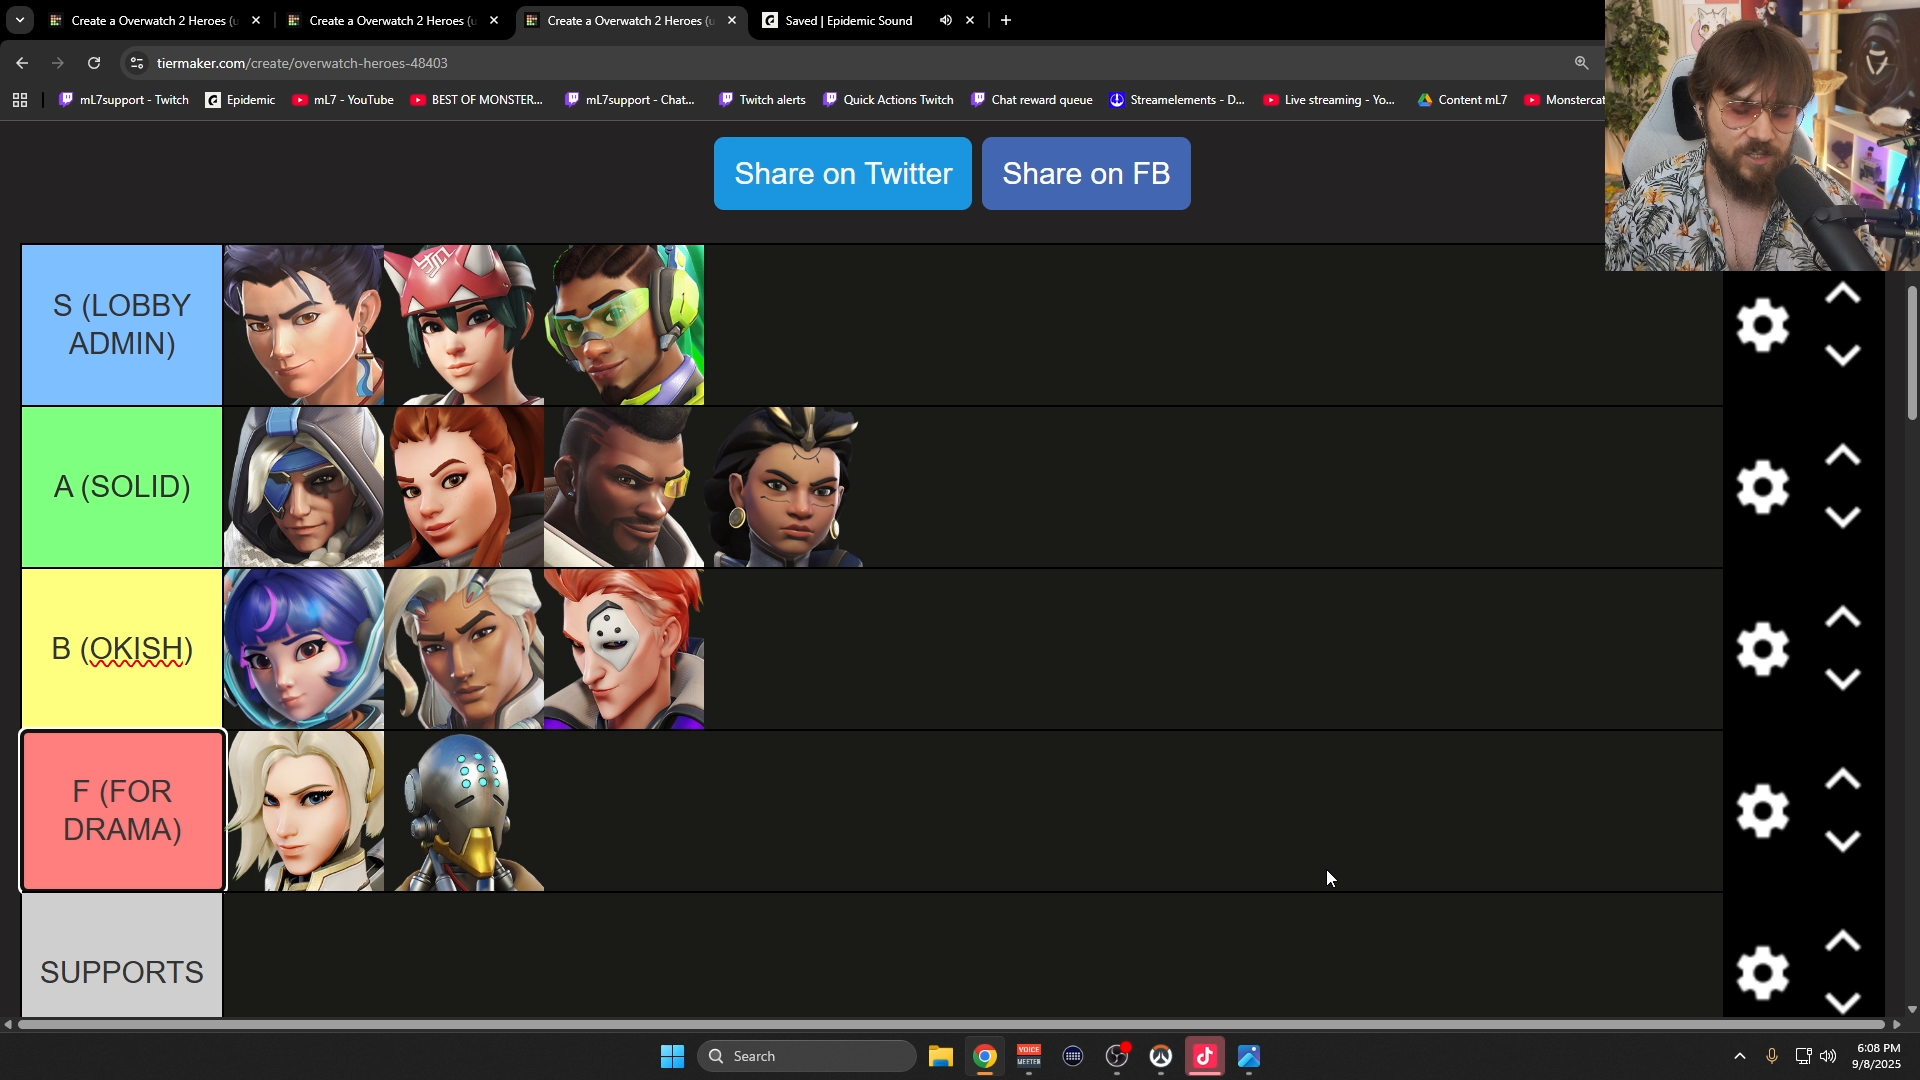The width and height of the screenshot is (1920, 1080).
Task: Move S (LOBBY ADMIN) row up
Action: pos(1842,294)
